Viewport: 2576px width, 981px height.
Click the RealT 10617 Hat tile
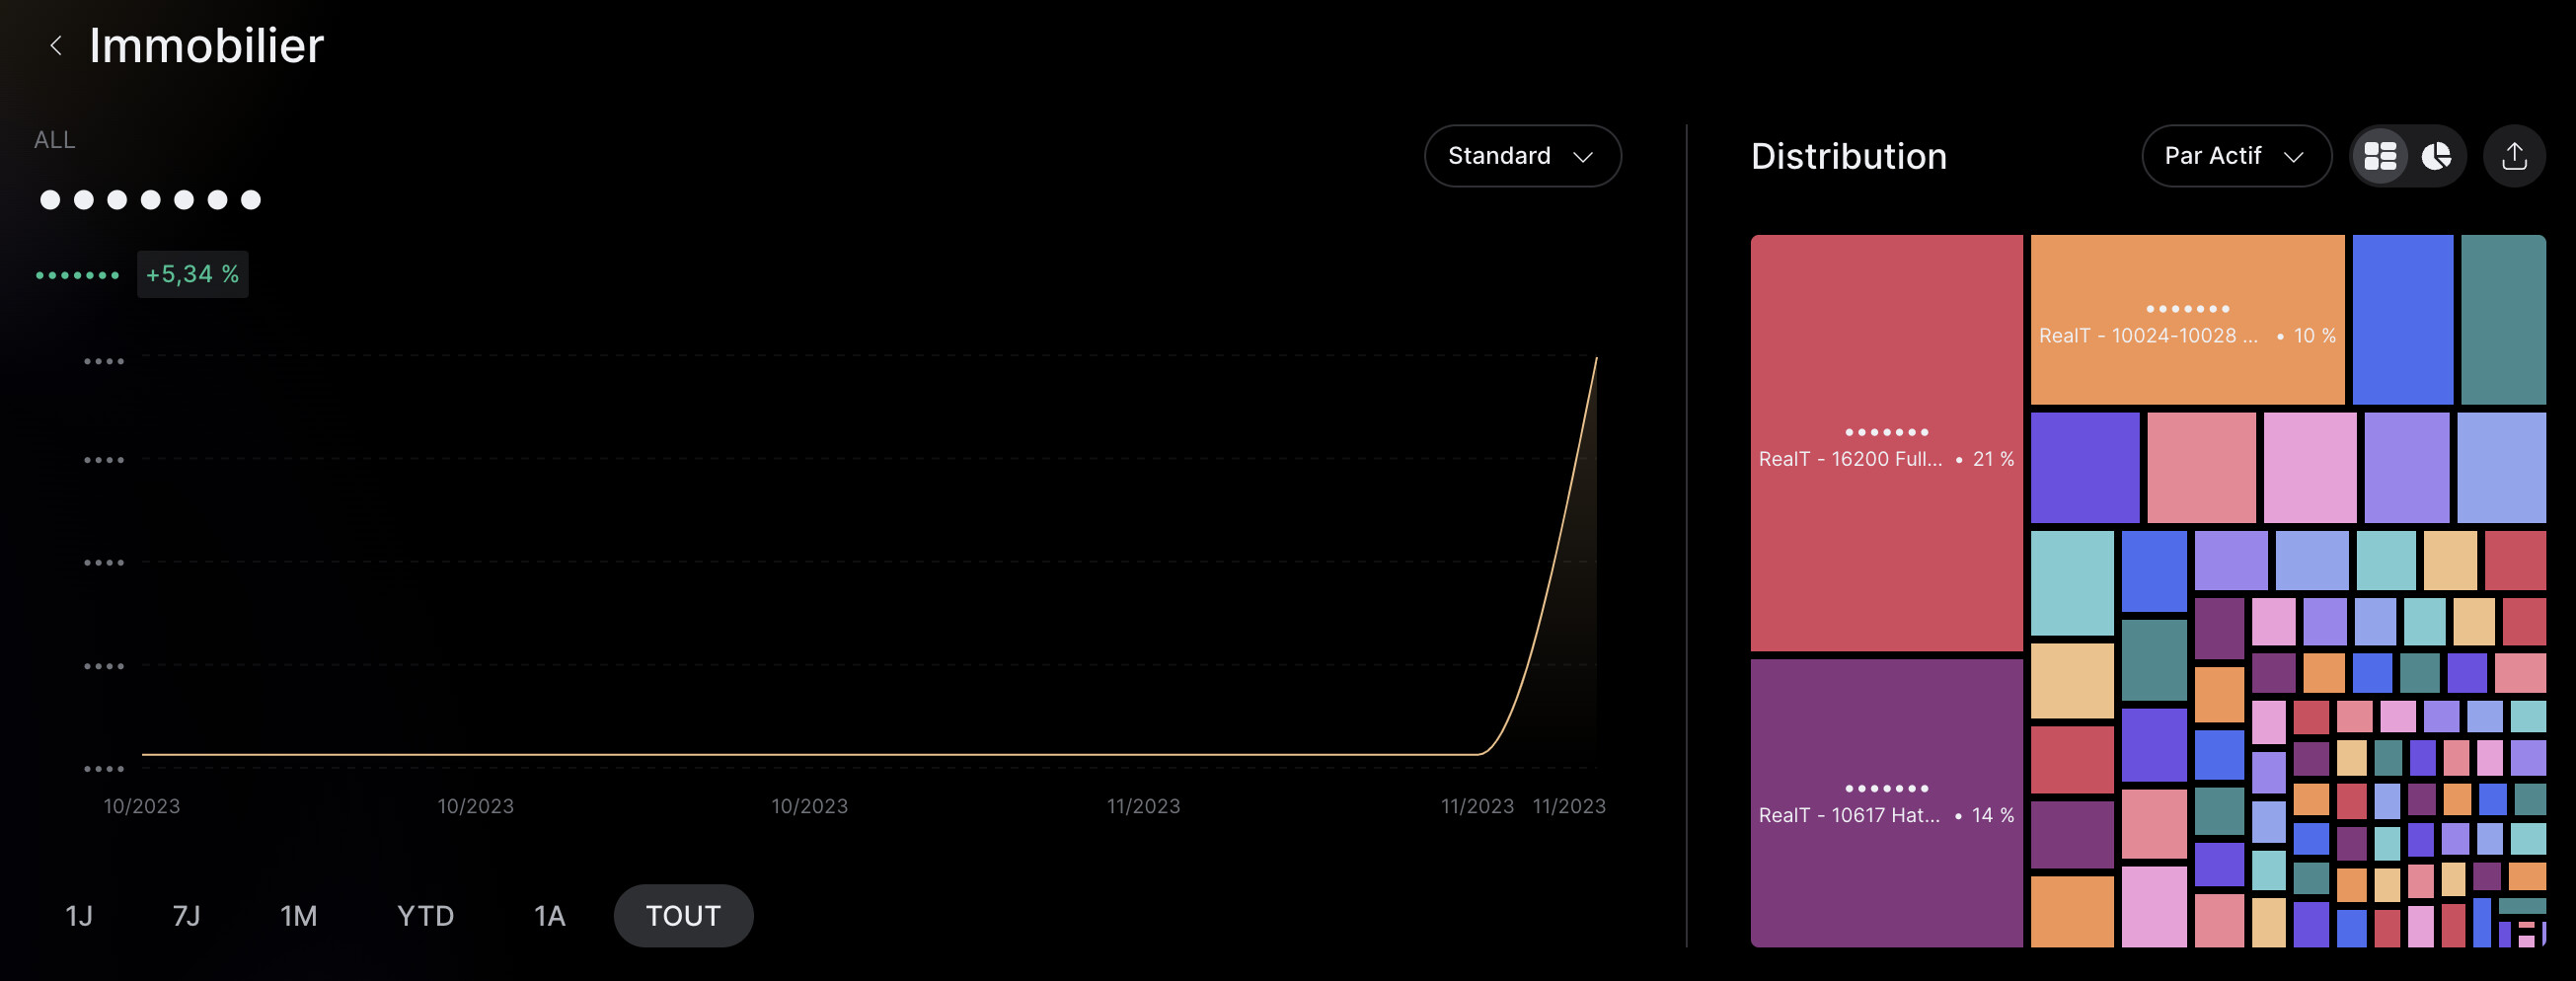click(1886, 802)
